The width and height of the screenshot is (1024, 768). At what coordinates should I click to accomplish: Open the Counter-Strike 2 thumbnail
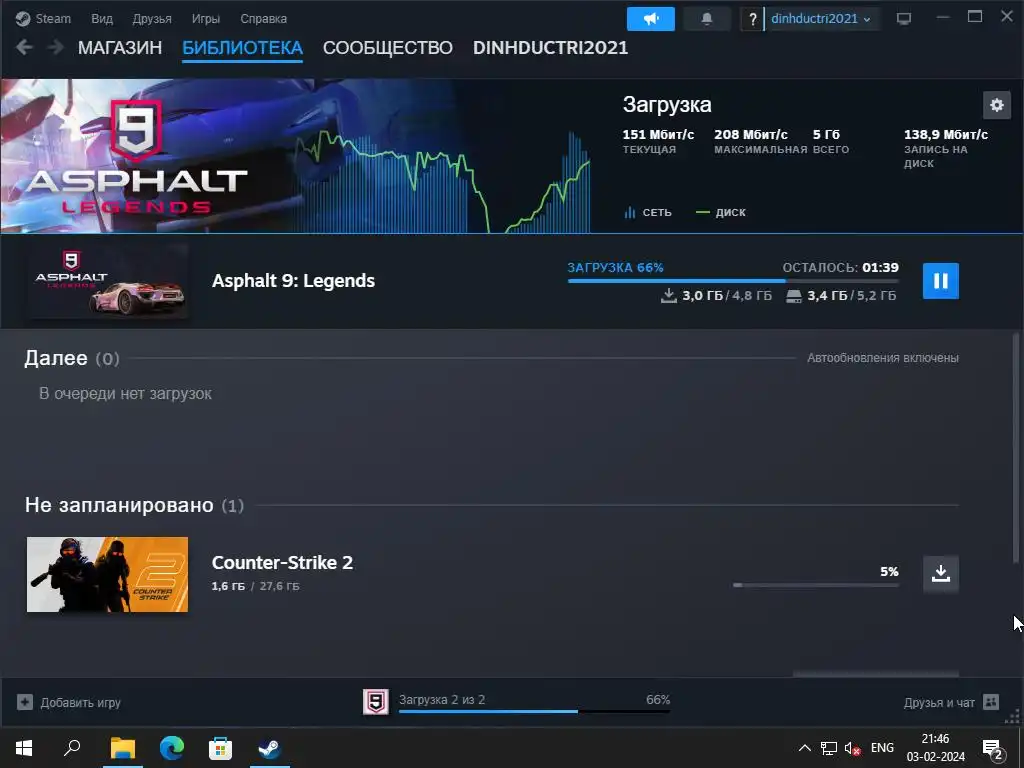point(107,574)
